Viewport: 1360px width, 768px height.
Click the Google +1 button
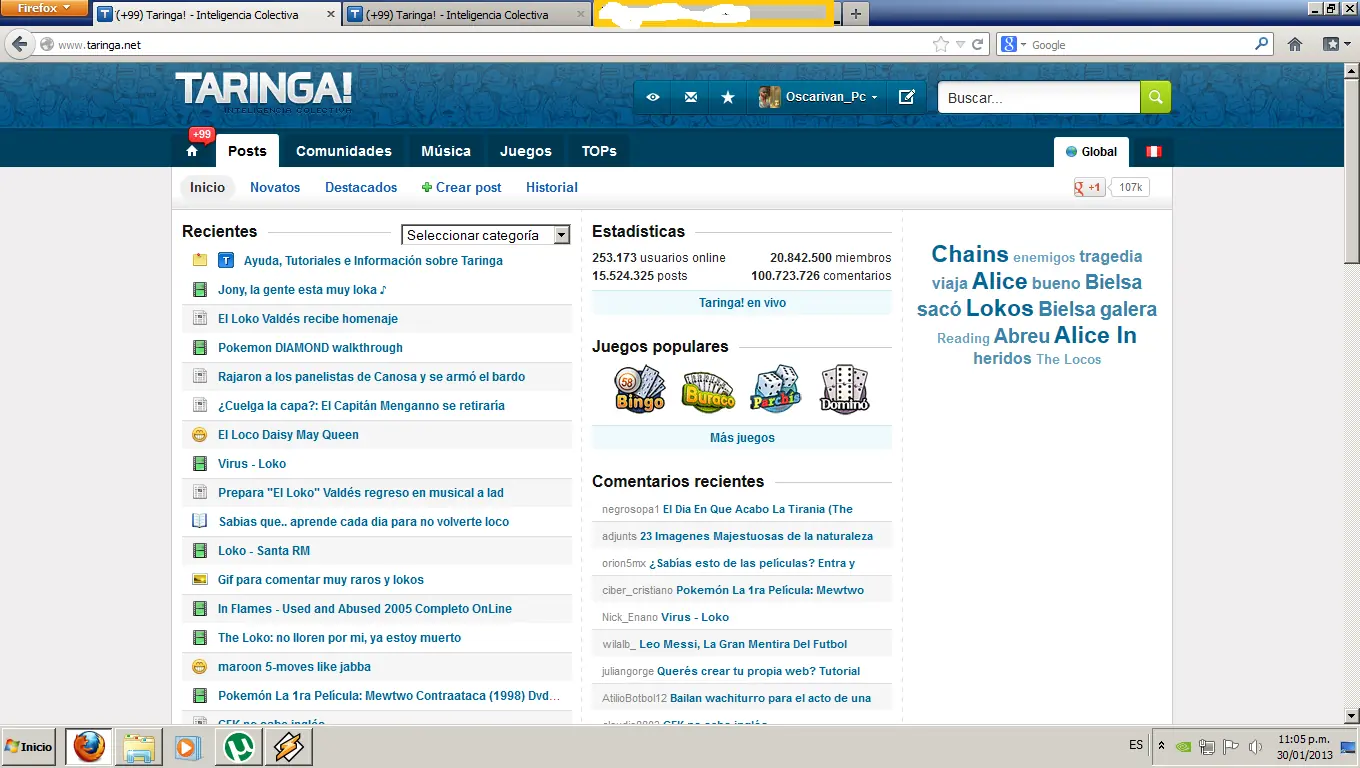[1089, 187]
